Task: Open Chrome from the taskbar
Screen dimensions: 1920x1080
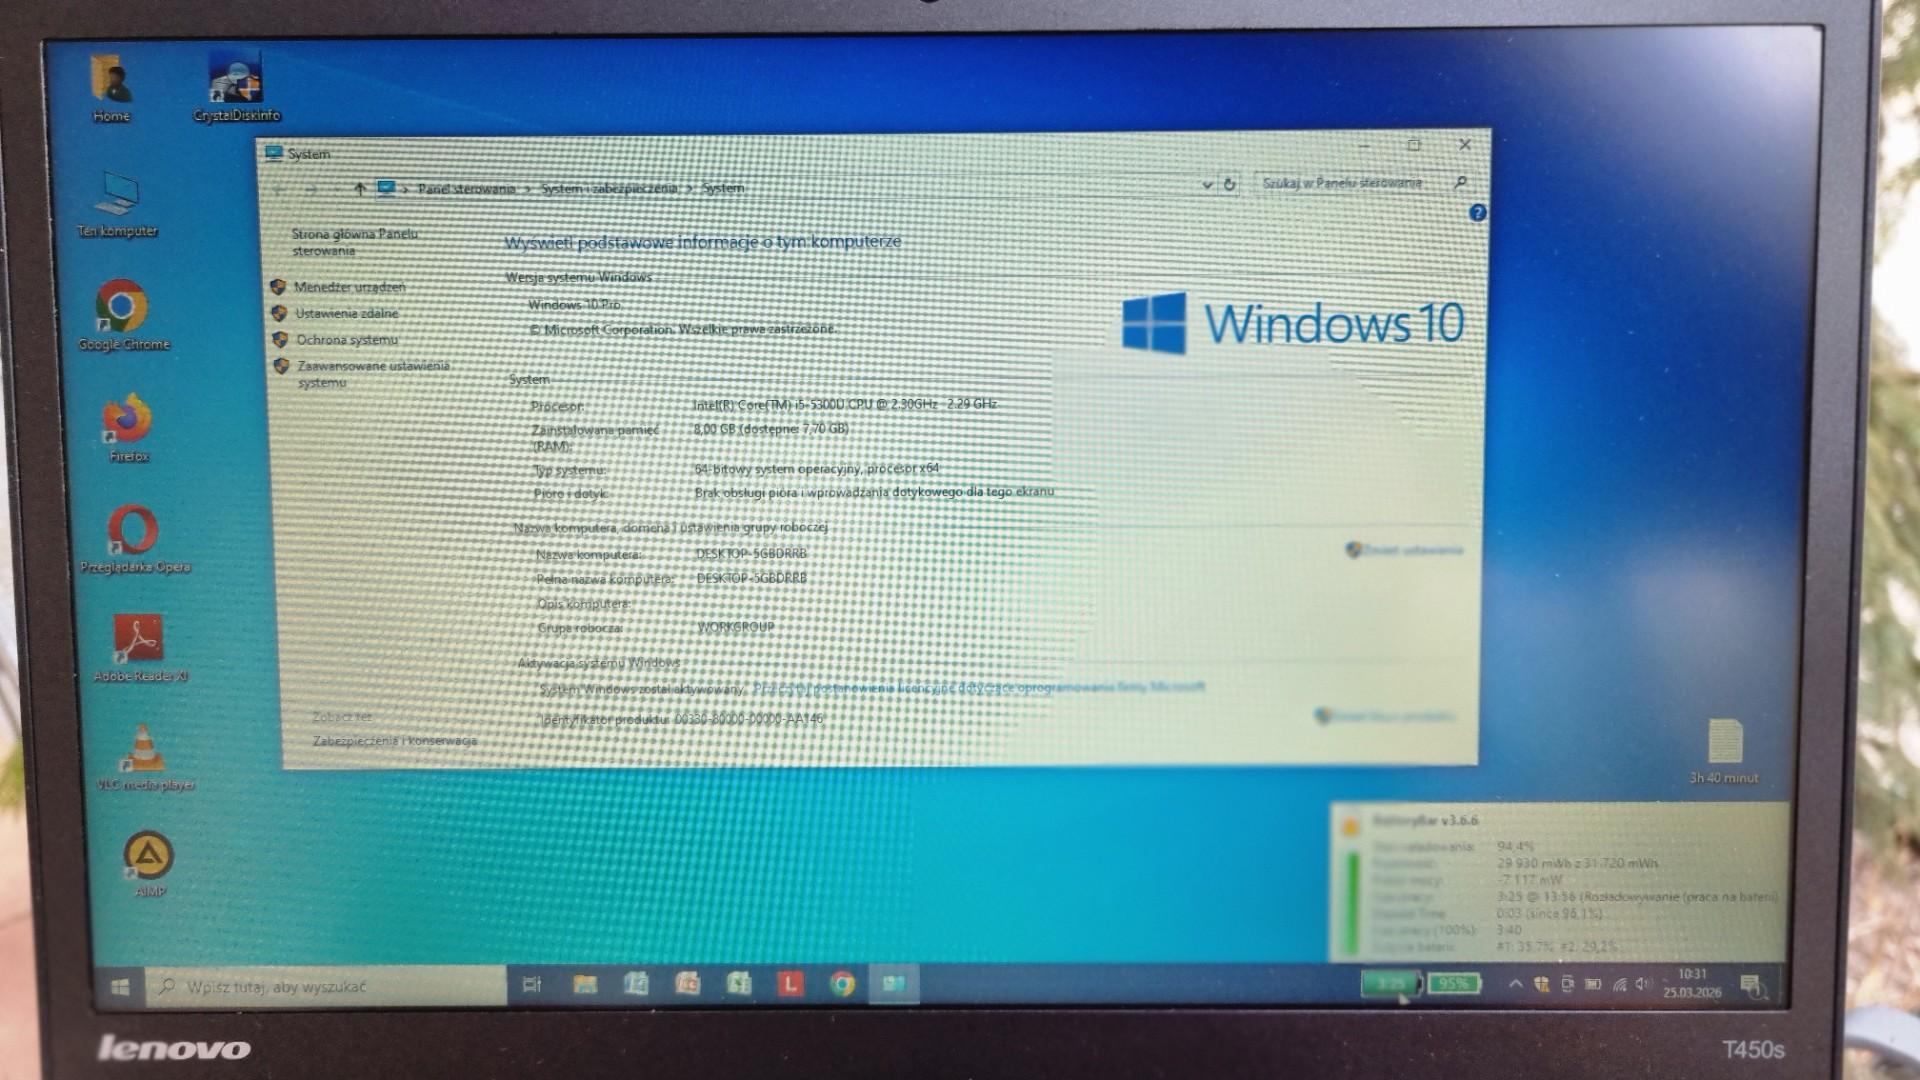Action: tap(842, 984)
